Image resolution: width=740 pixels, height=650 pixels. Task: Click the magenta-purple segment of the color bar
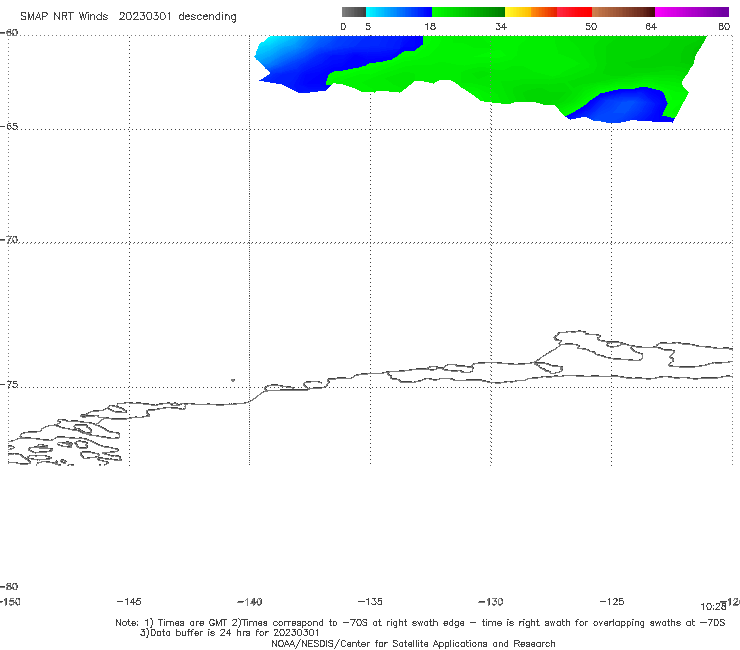point(692,12)
